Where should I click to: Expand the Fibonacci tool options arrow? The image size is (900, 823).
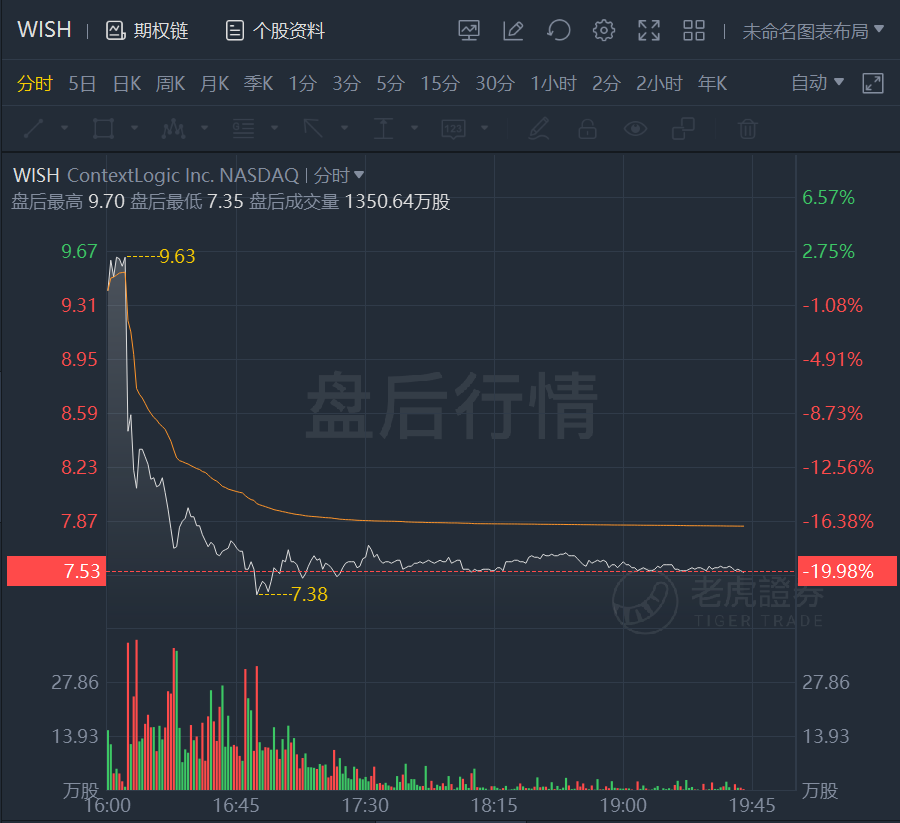pyautogui.click(x=274, y=127)
